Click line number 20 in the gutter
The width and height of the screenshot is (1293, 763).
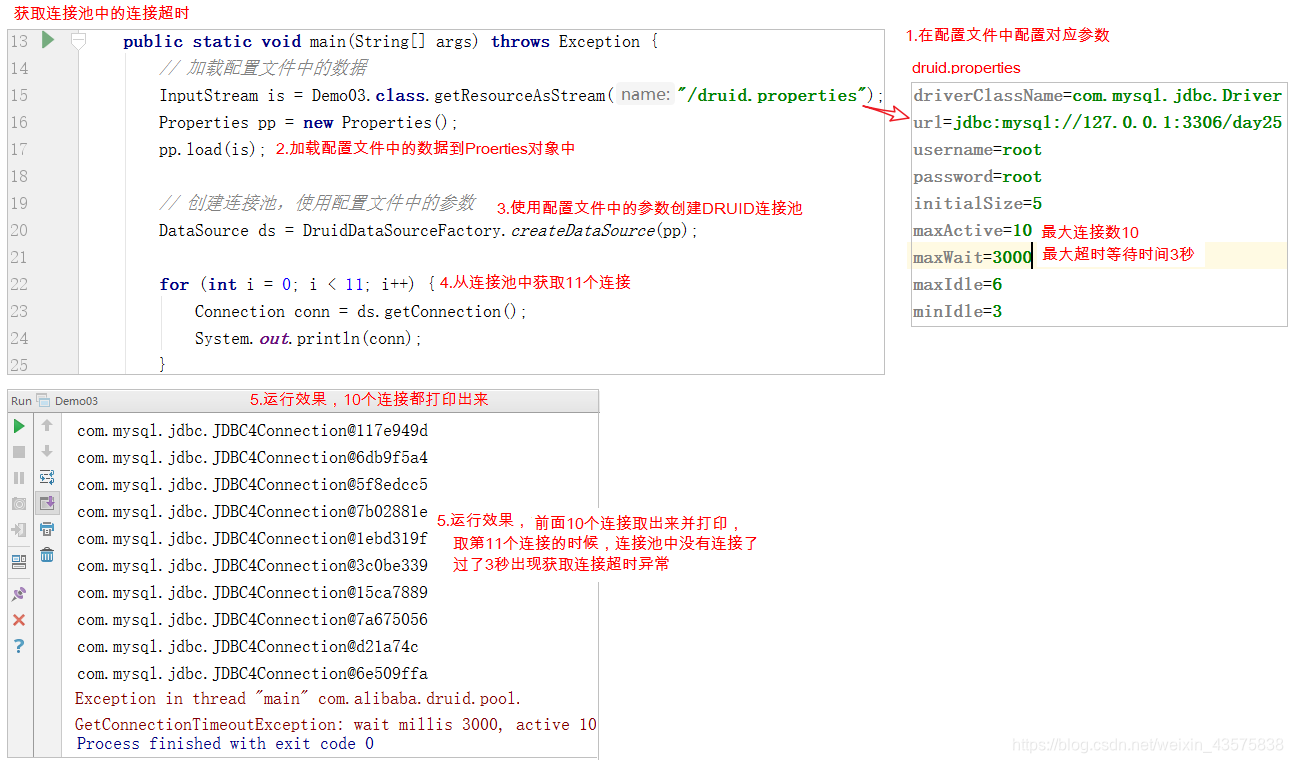20,230
